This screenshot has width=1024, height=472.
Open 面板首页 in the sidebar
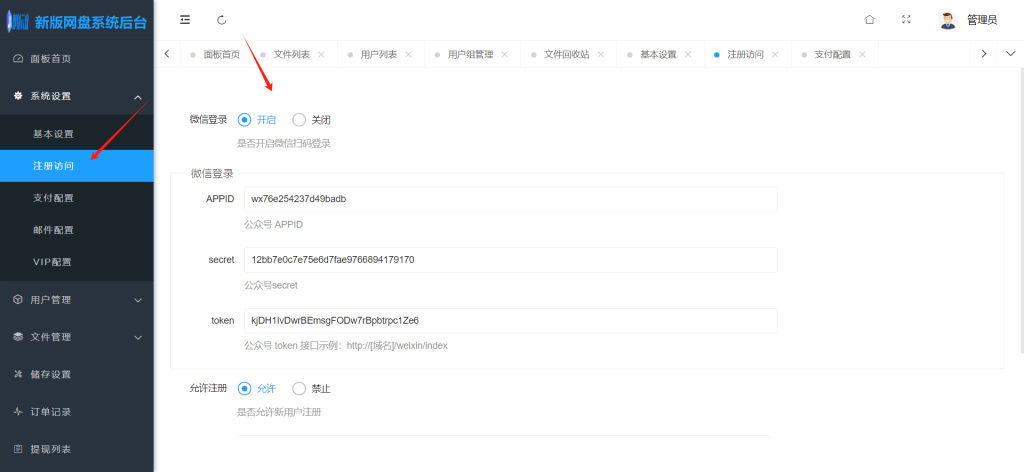point(76,59)
